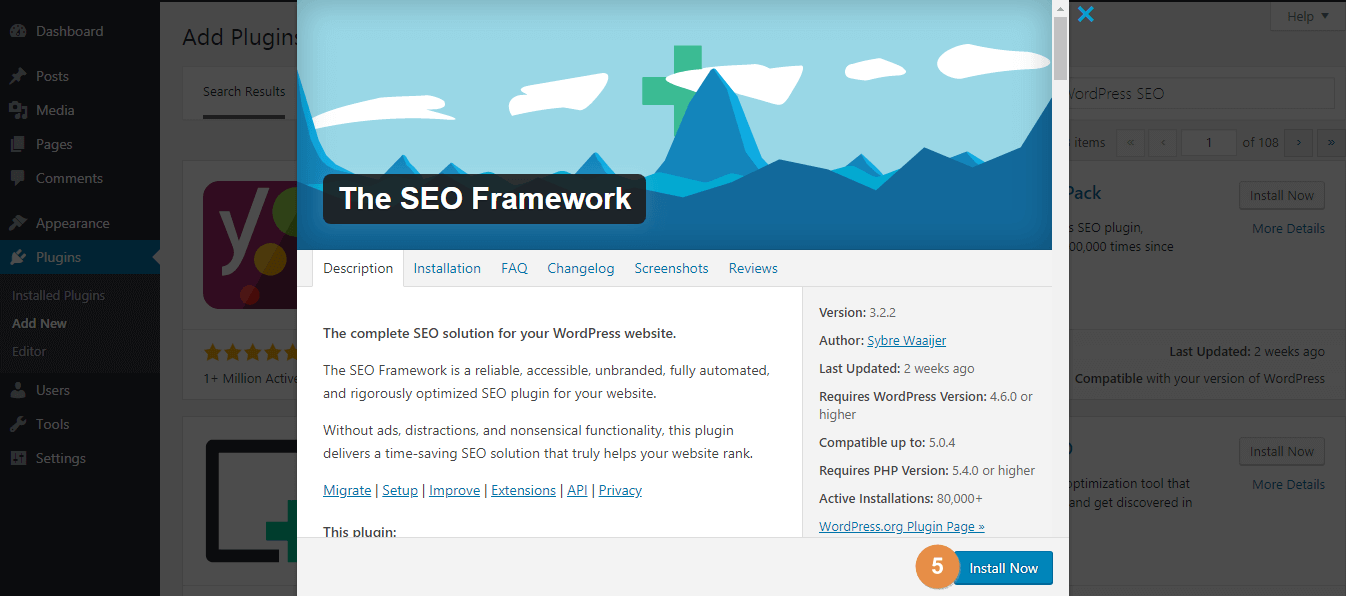Jump to last page of results
The width and height of the screenshot is (1346, 596).
1331,142
